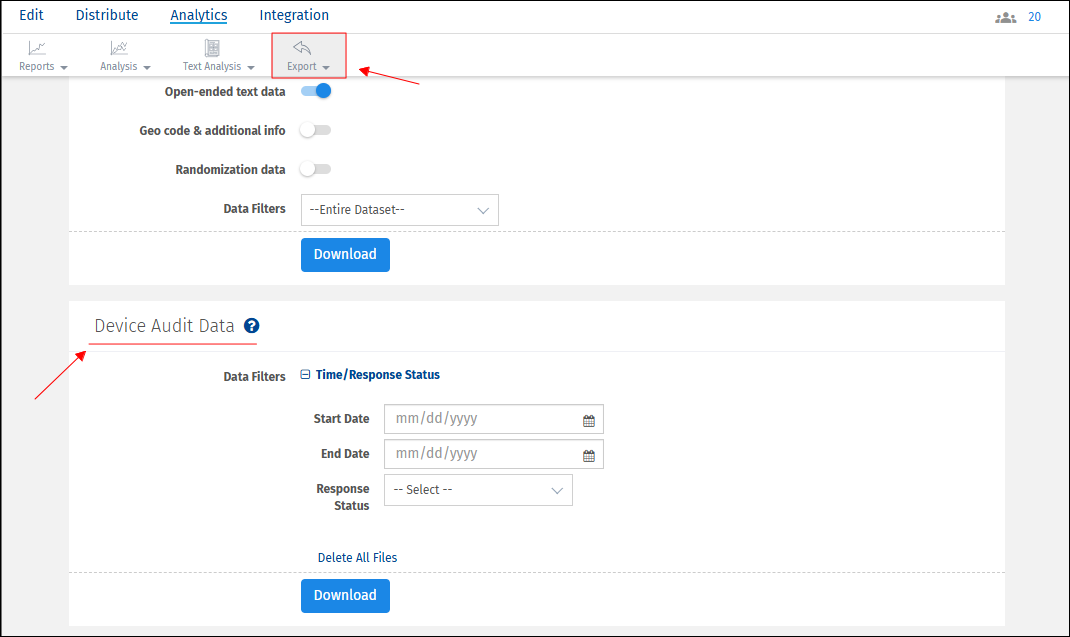
Task: Enable Geo code & additional info toggle
Action: pyautogui.click(x=316, y=130)
